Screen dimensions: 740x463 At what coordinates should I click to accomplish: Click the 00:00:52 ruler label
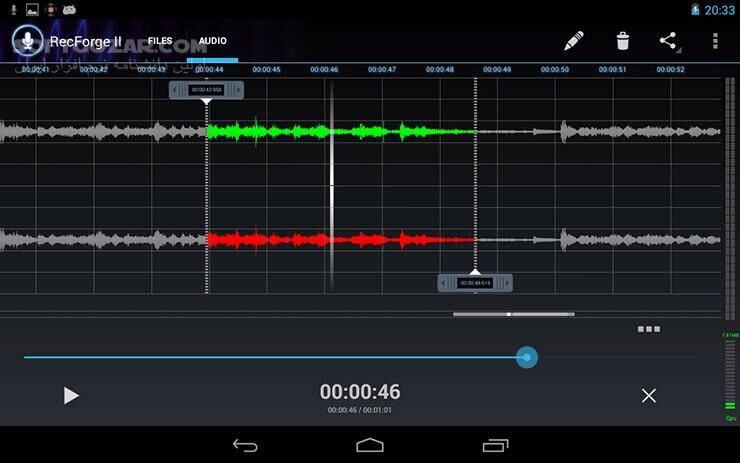click(671, 69)
